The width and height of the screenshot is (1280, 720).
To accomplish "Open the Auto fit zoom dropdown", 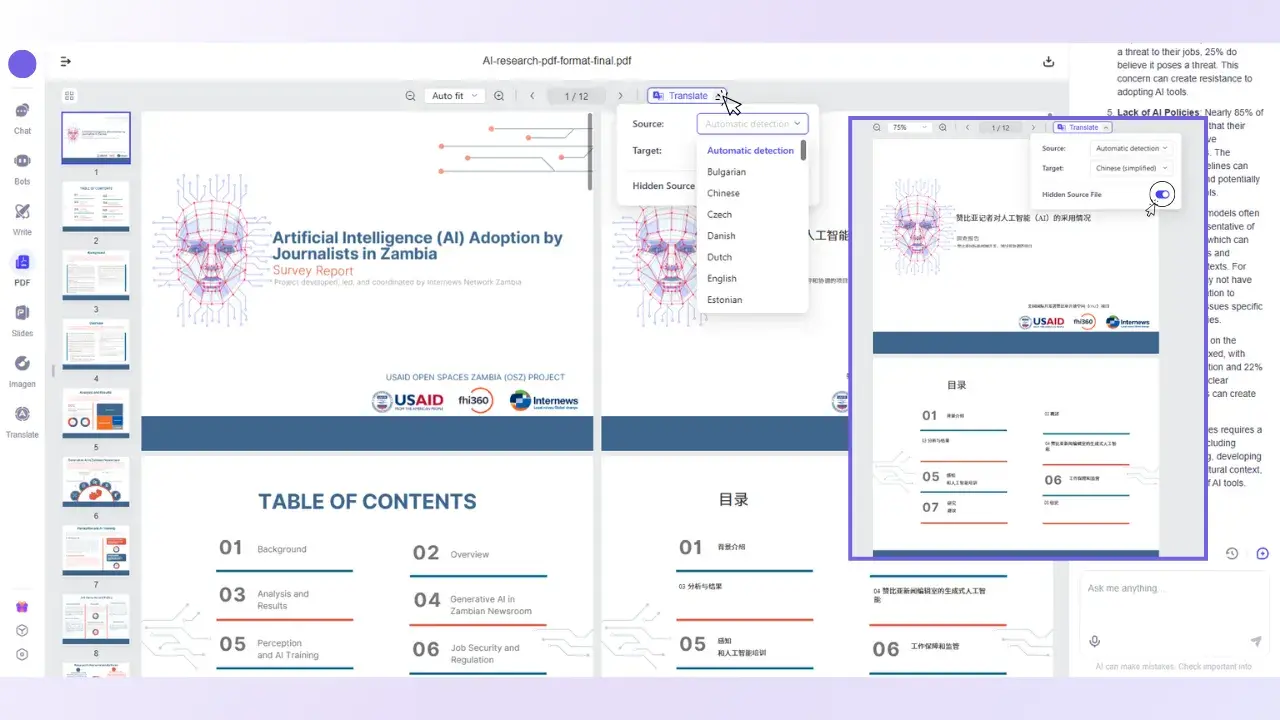I will coord(454,96).
